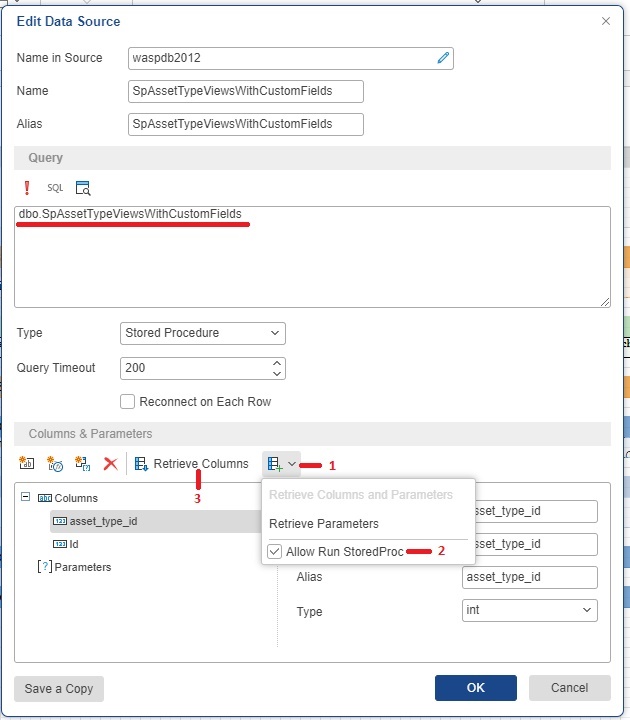Uncheck Allow Run StoredProc option

click(x=275, y=551)
